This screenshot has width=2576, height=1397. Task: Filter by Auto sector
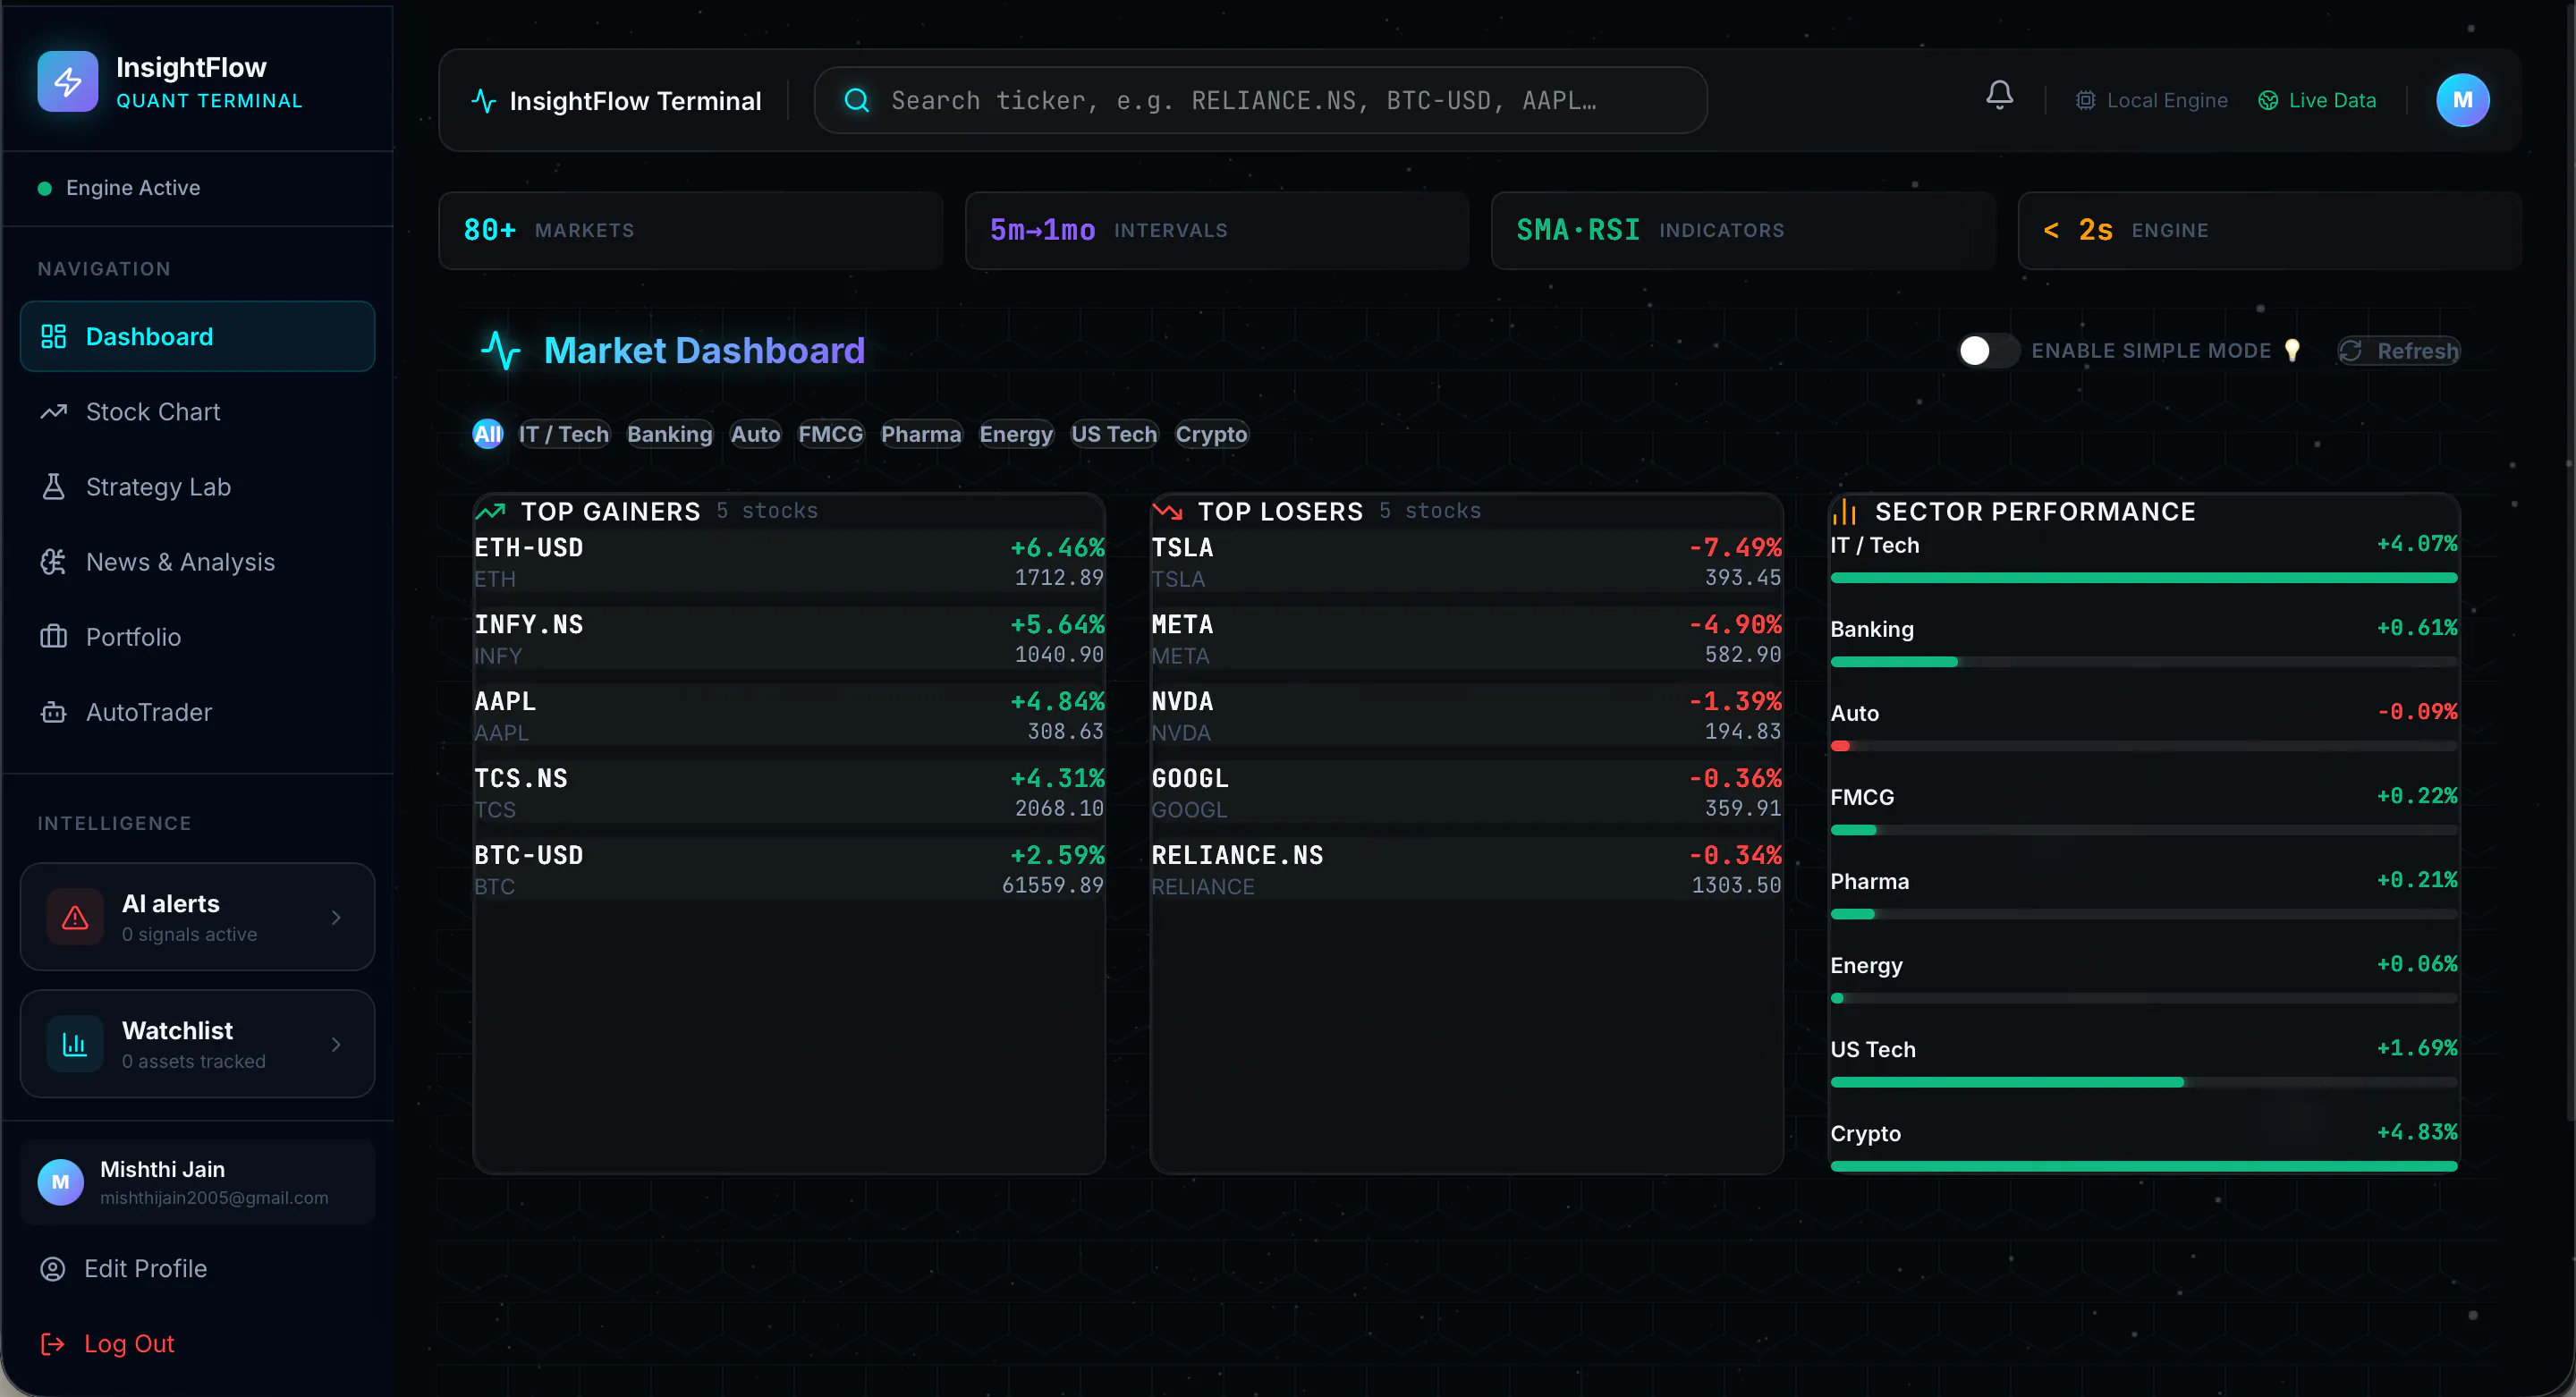coord(755,434)
